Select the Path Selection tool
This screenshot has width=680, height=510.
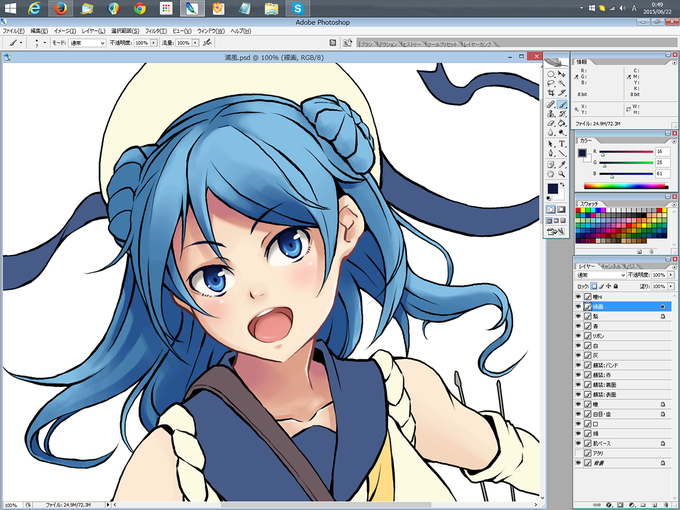(551, 144)
